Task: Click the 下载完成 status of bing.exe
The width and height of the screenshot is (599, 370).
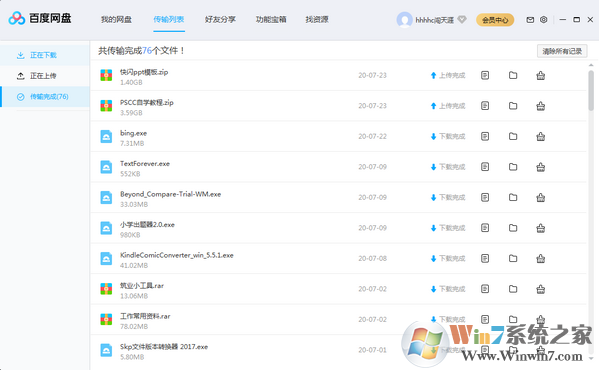Action: (448, 136)
